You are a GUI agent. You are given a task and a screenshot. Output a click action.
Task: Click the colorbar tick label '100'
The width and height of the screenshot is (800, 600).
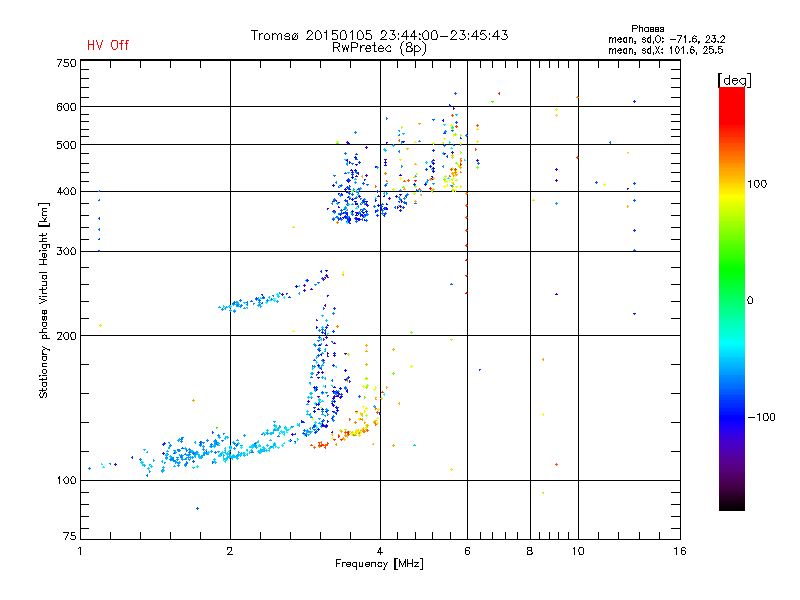pyautogui.click(x=757, y=184)
